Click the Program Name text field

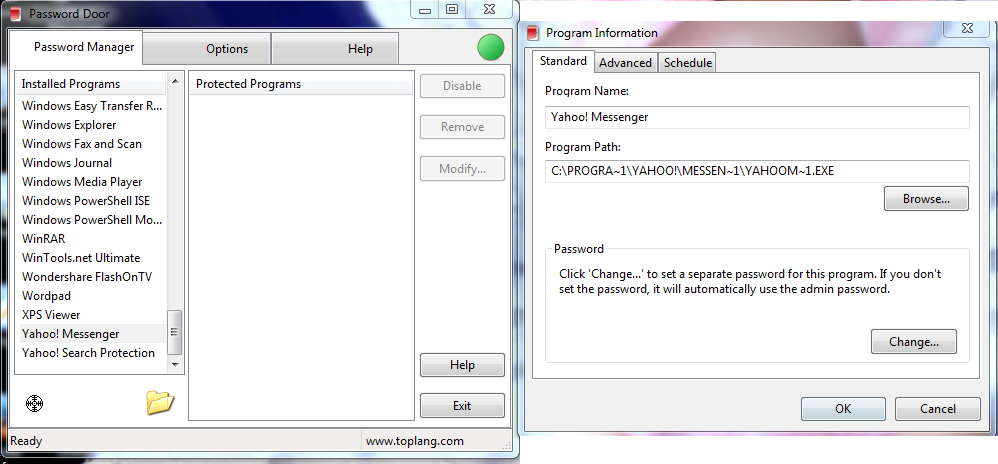tap(757, 117)
